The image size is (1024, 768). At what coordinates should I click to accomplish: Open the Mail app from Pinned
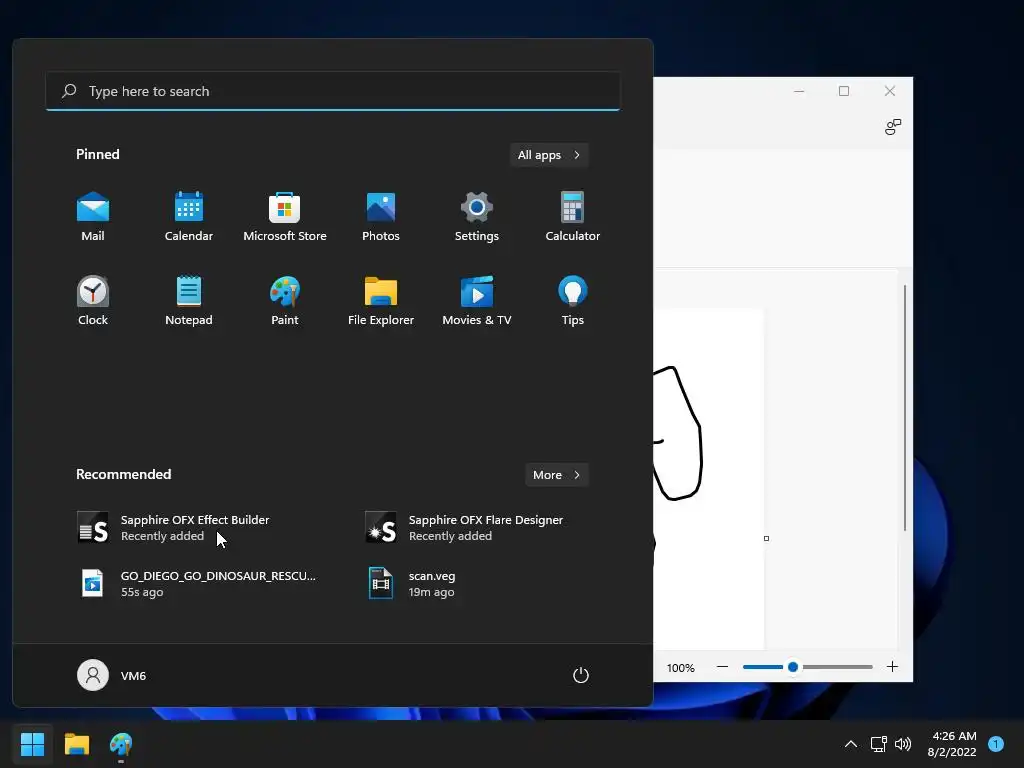coord(93,217)
